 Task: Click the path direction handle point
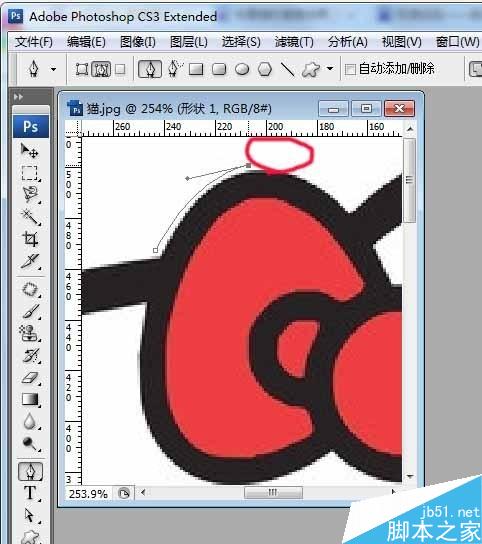(187, 178)
